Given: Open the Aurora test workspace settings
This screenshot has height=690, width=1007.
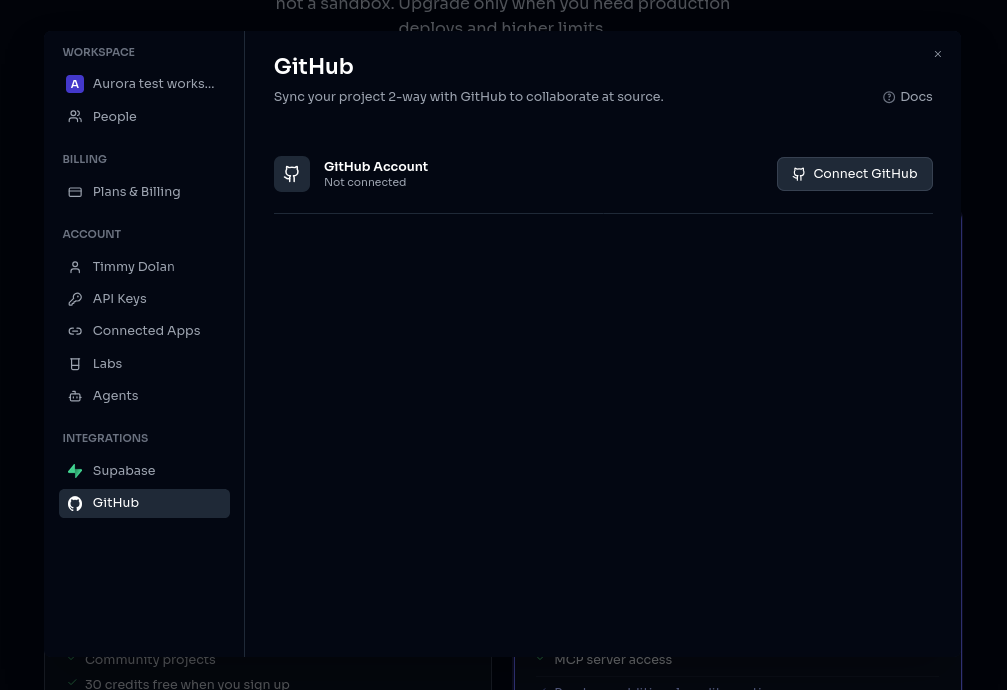Looking at the screenshot, I should [x=144, y=84].
